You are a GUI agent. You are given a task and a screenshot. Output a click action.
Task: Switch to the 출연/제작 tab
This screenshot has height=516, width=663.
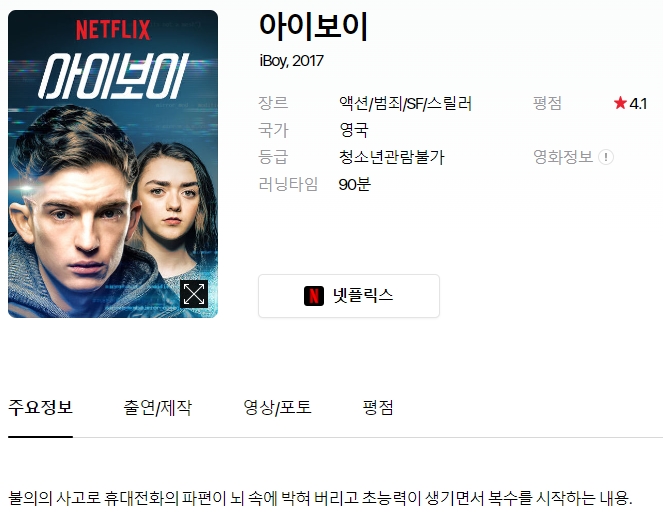157,408
